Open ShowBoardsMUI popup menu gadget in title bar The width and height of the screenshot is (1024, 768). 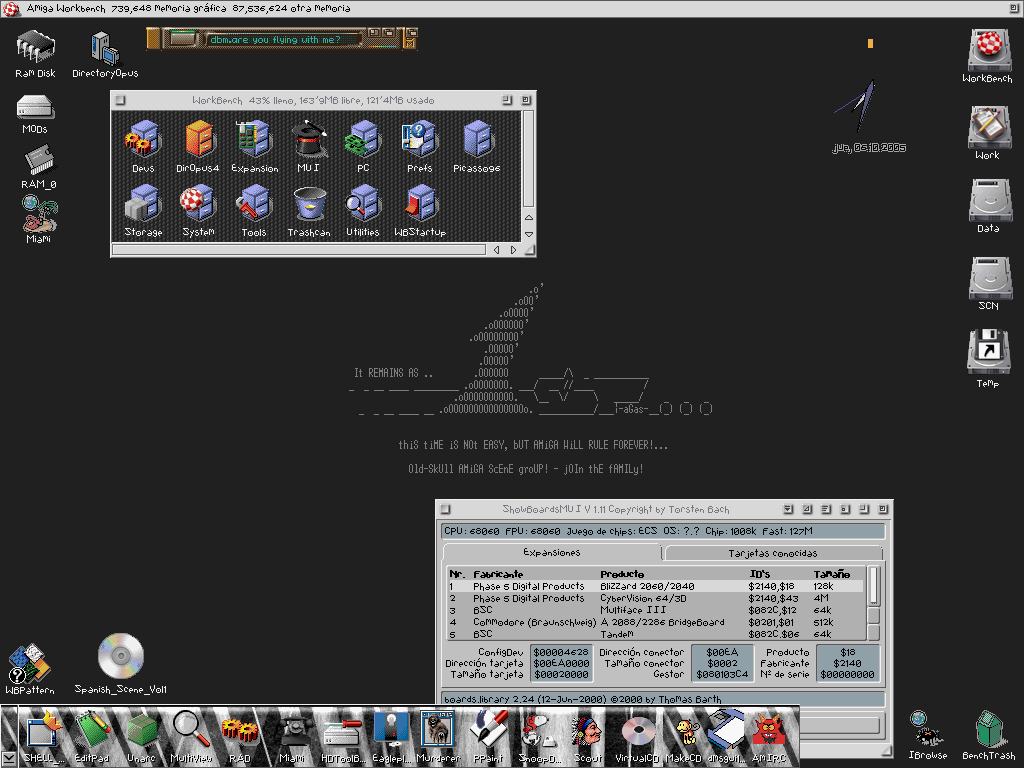pos(788,509)
